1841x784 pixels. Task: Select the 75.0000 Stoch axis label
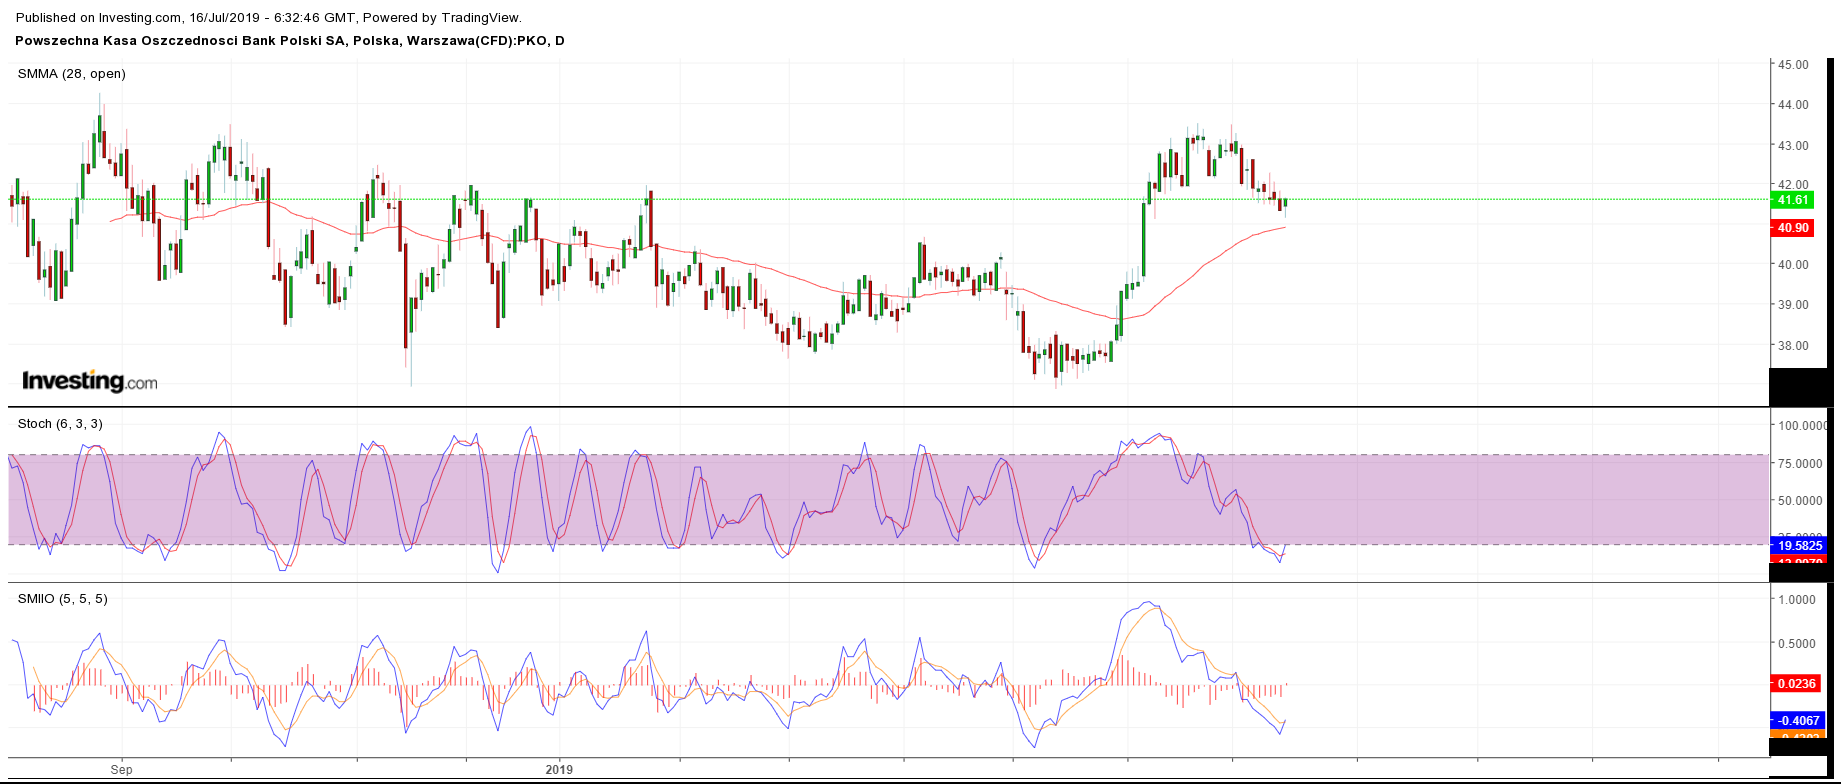click(1799, 464)
